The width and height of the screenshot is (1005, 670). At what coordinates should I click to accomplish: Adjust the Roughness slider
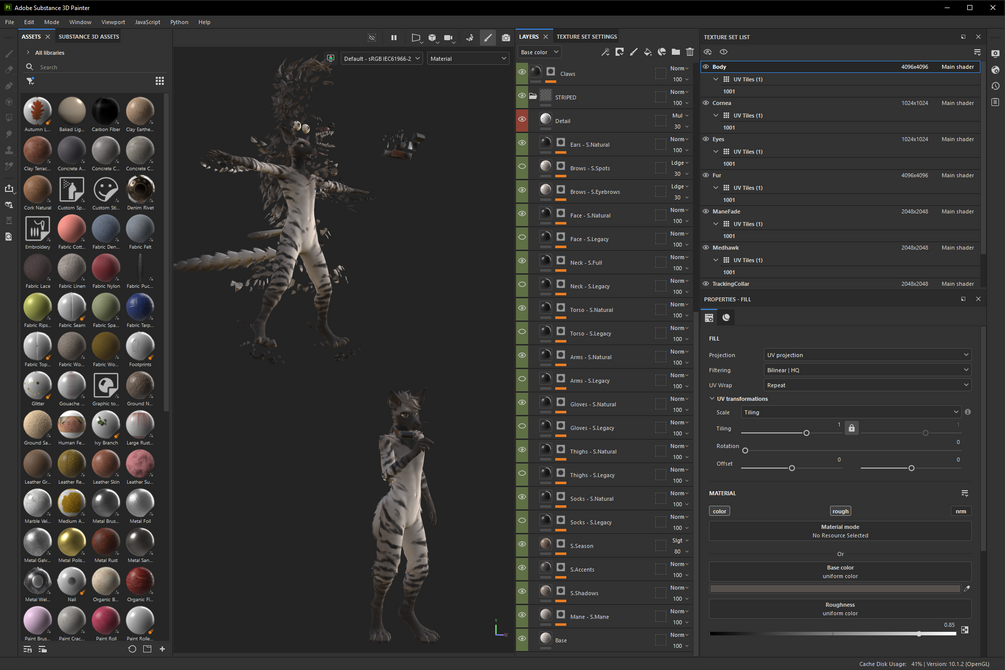click(x=919, y=634)
